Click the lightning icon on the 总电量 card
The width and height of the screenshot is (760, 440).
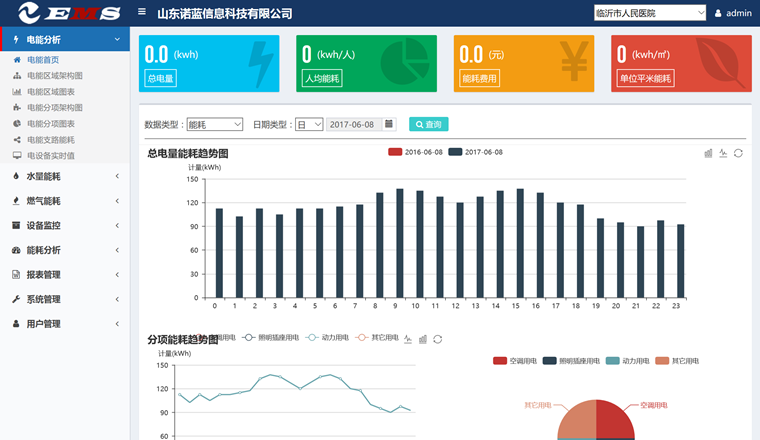261,64
